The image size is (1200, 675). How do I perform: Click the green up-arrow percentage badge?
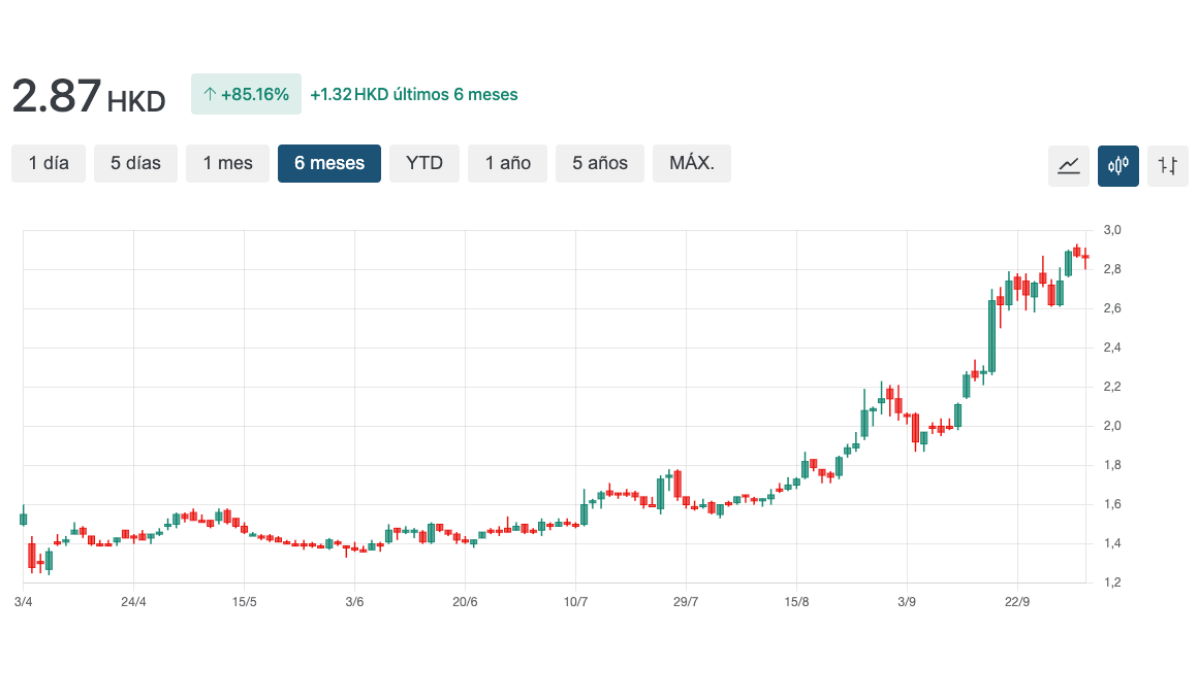click(245, 95)
